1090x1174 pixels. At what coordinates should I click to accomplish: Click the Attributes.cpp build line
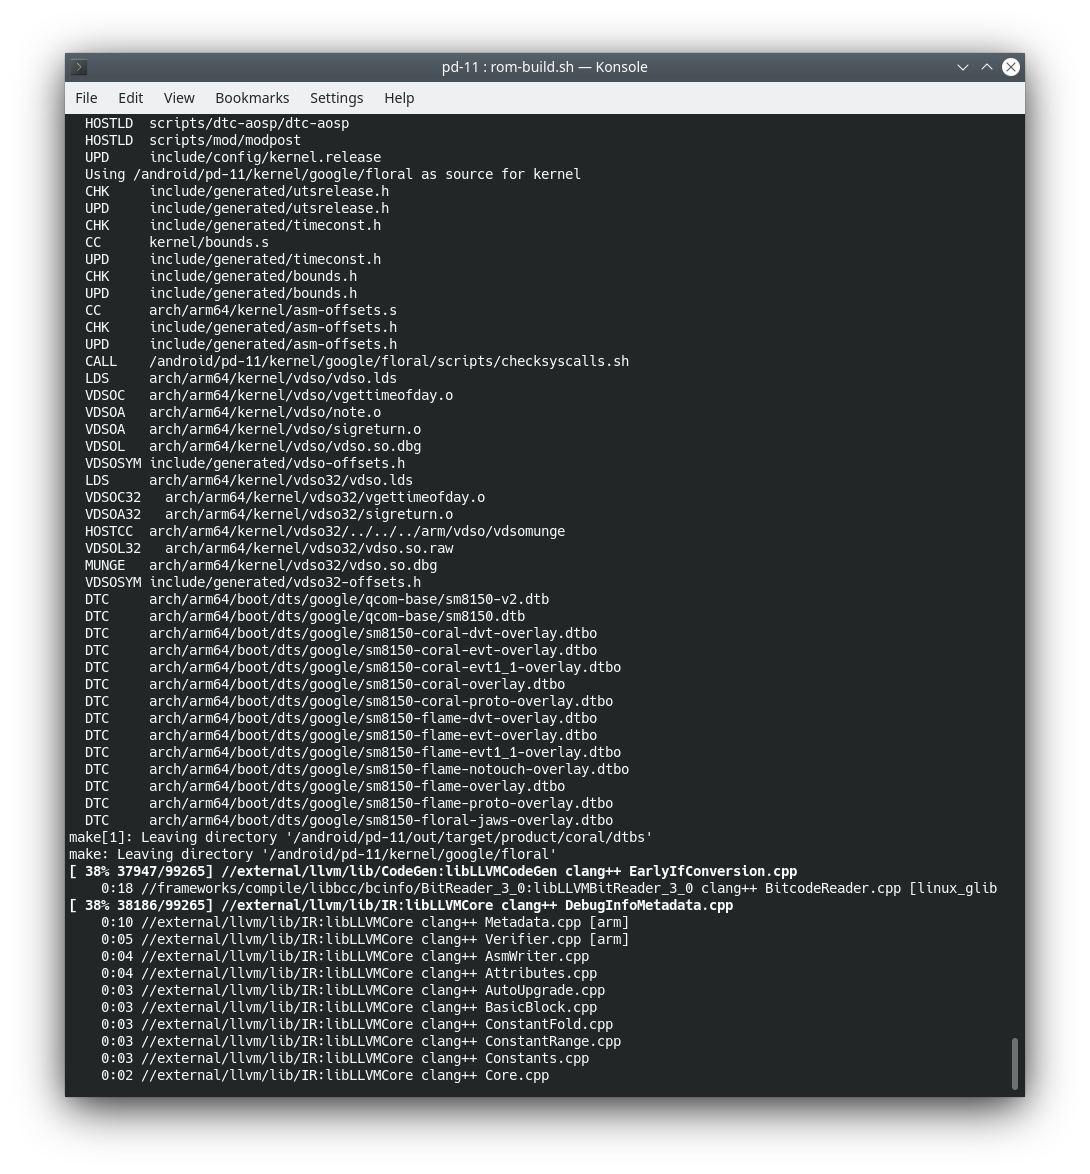349,974
